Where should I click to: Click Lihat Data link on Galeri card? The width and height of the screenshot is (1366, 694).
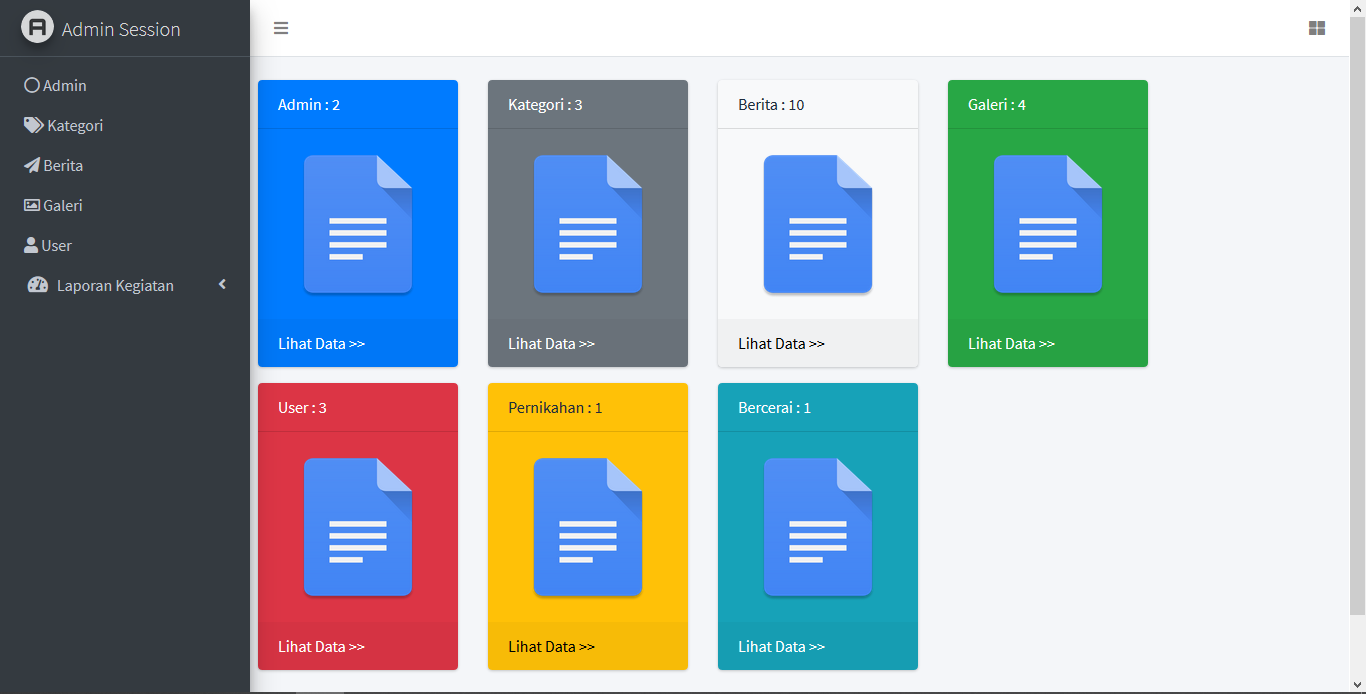1011,343
